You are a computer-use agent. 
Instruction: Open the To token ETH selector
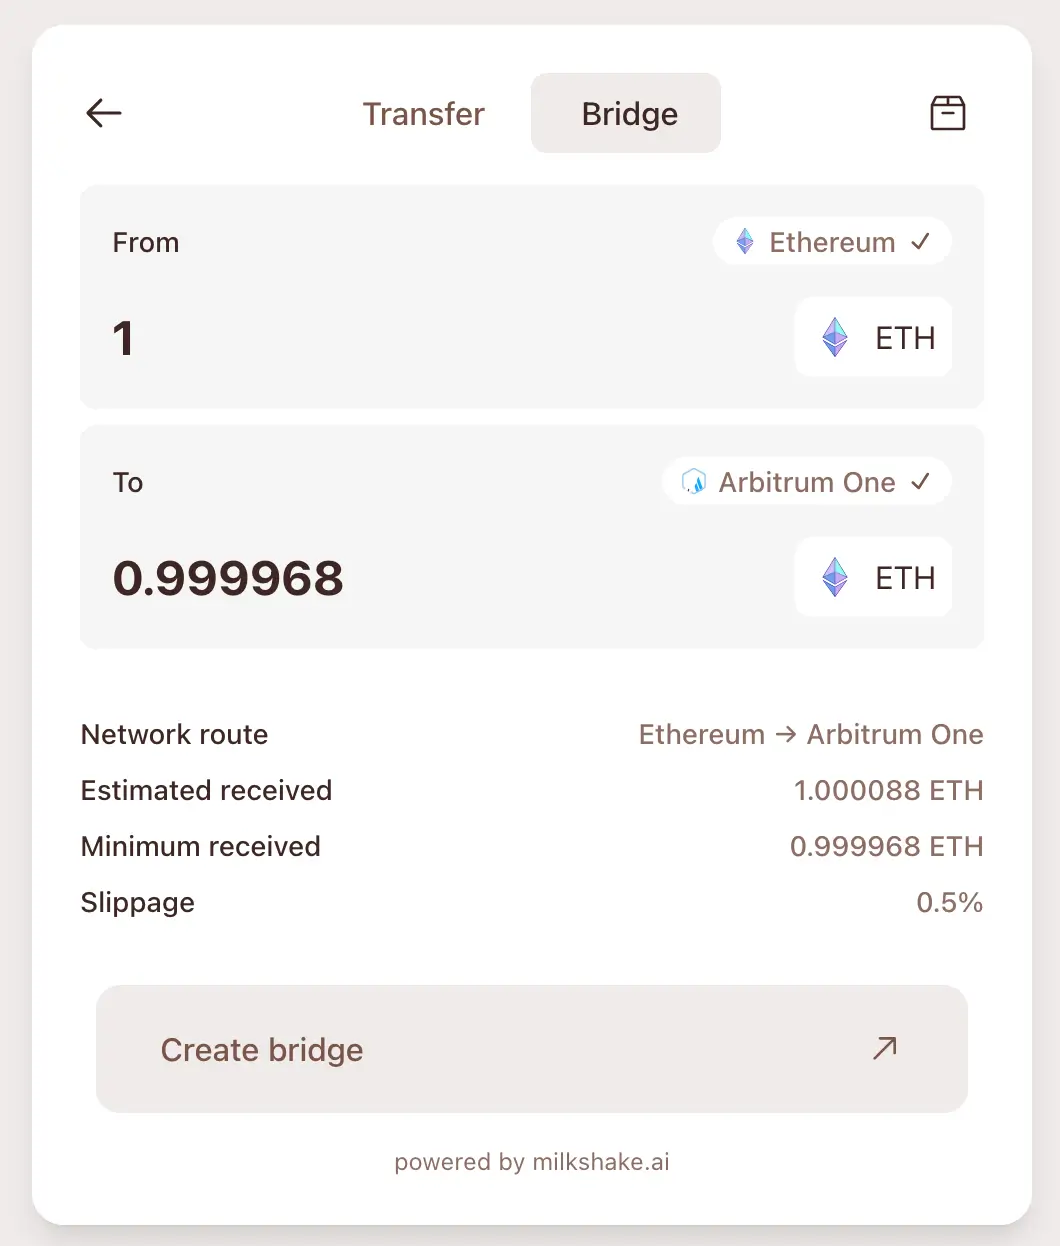click(x=873, y=578)
